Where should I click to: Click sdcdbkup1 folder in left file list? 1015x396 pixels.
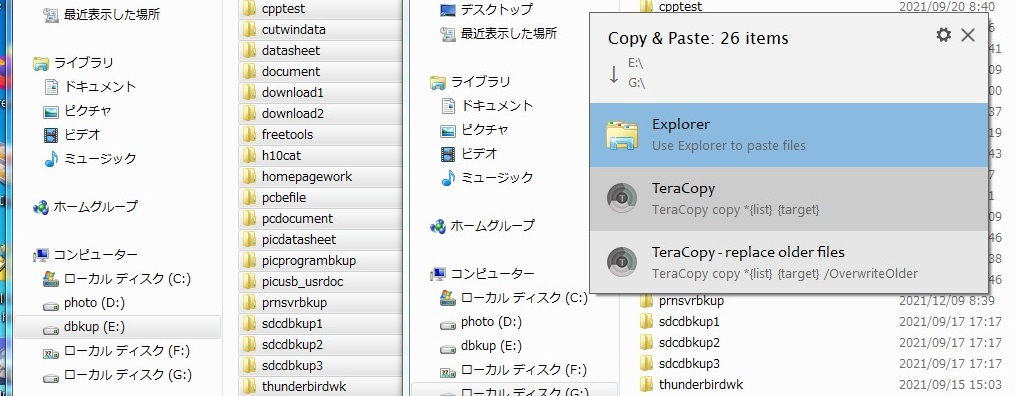tap(320, 324)
